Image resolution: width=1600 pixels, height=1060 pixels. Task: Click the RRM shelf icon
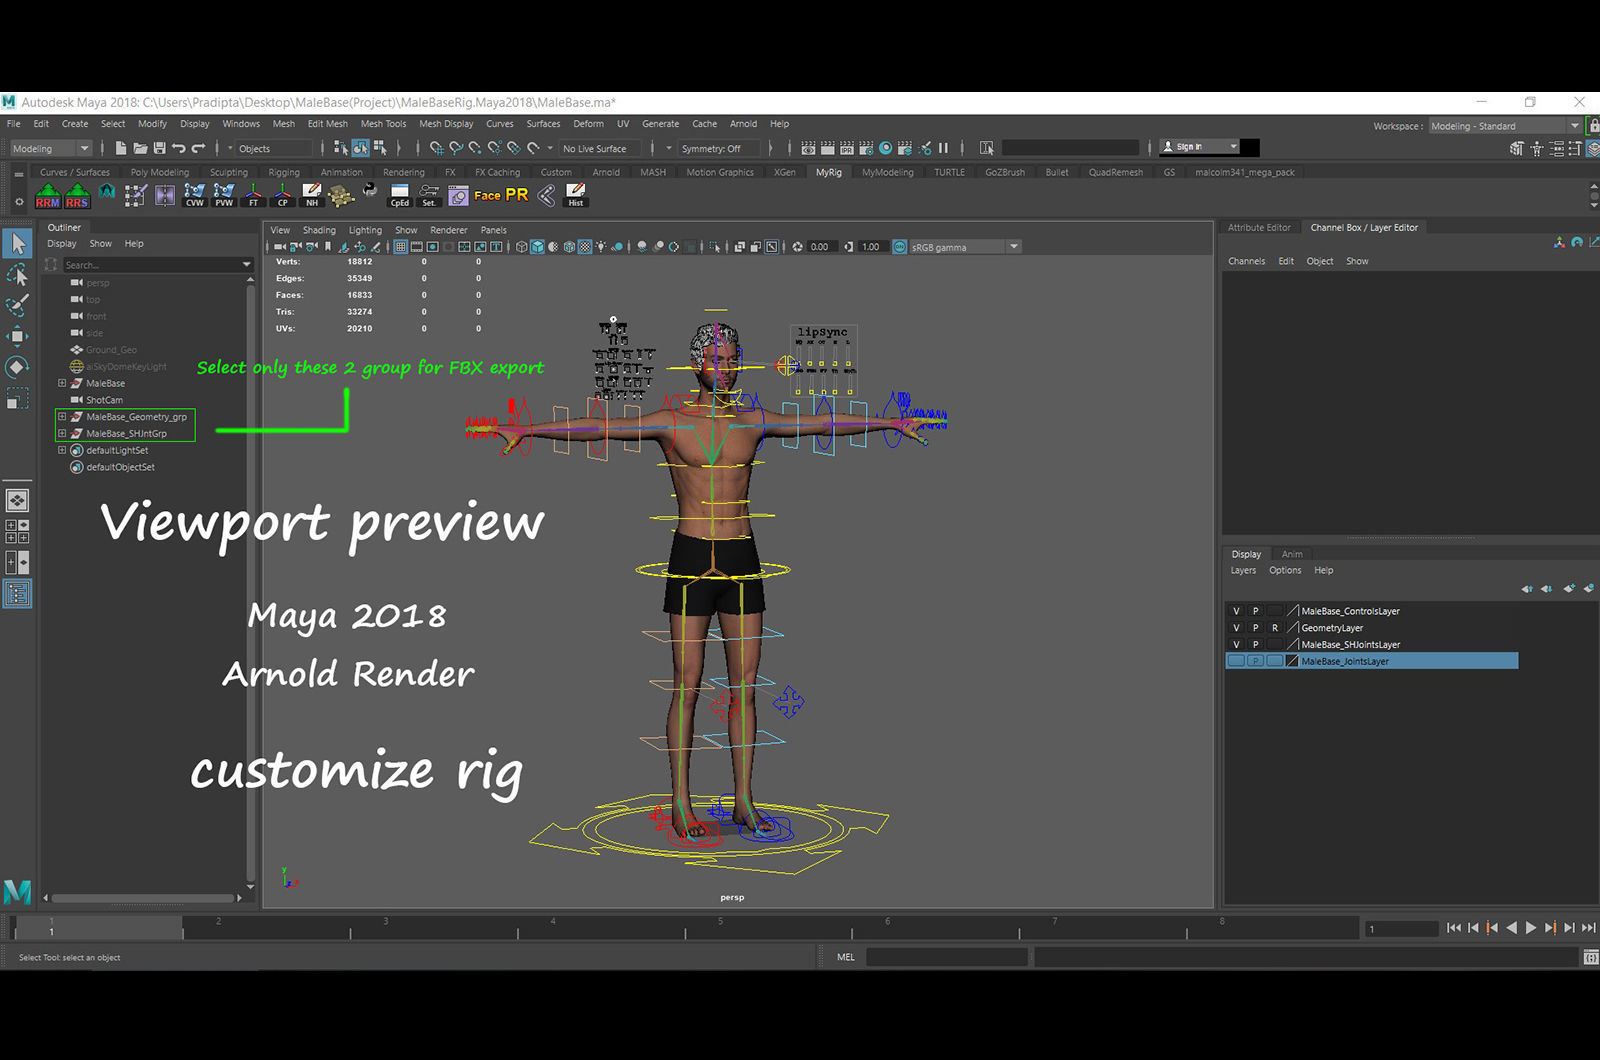(x=47, y=195)
